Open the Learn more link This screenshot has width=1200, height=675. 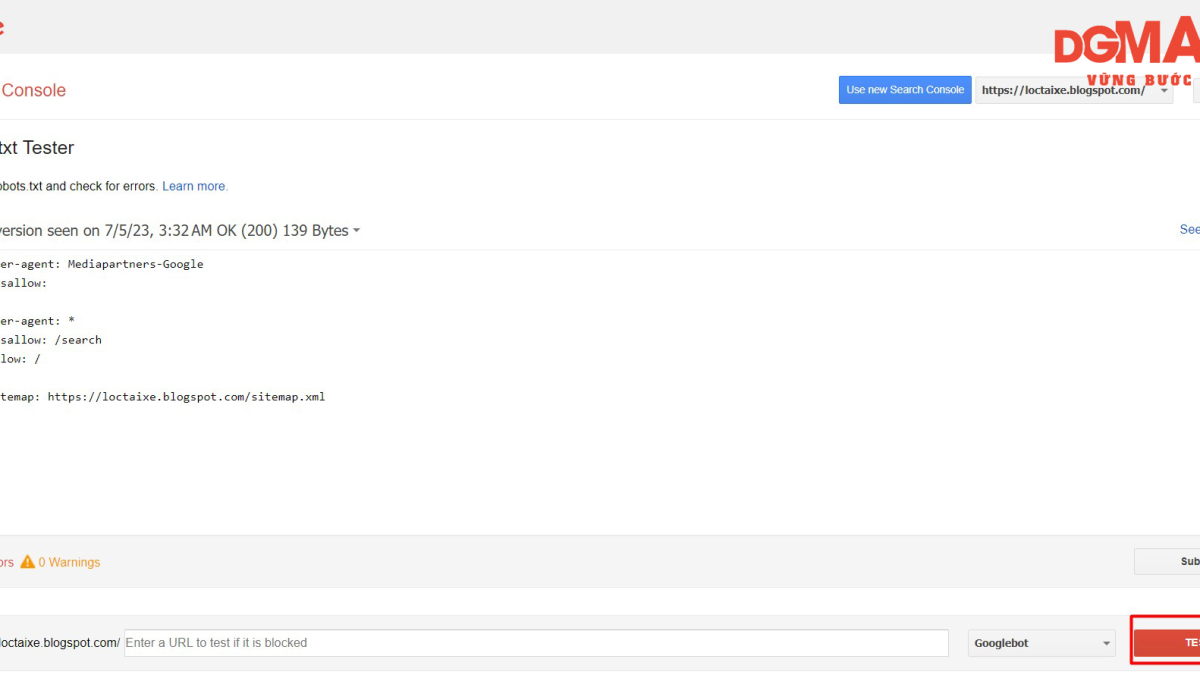194,186
